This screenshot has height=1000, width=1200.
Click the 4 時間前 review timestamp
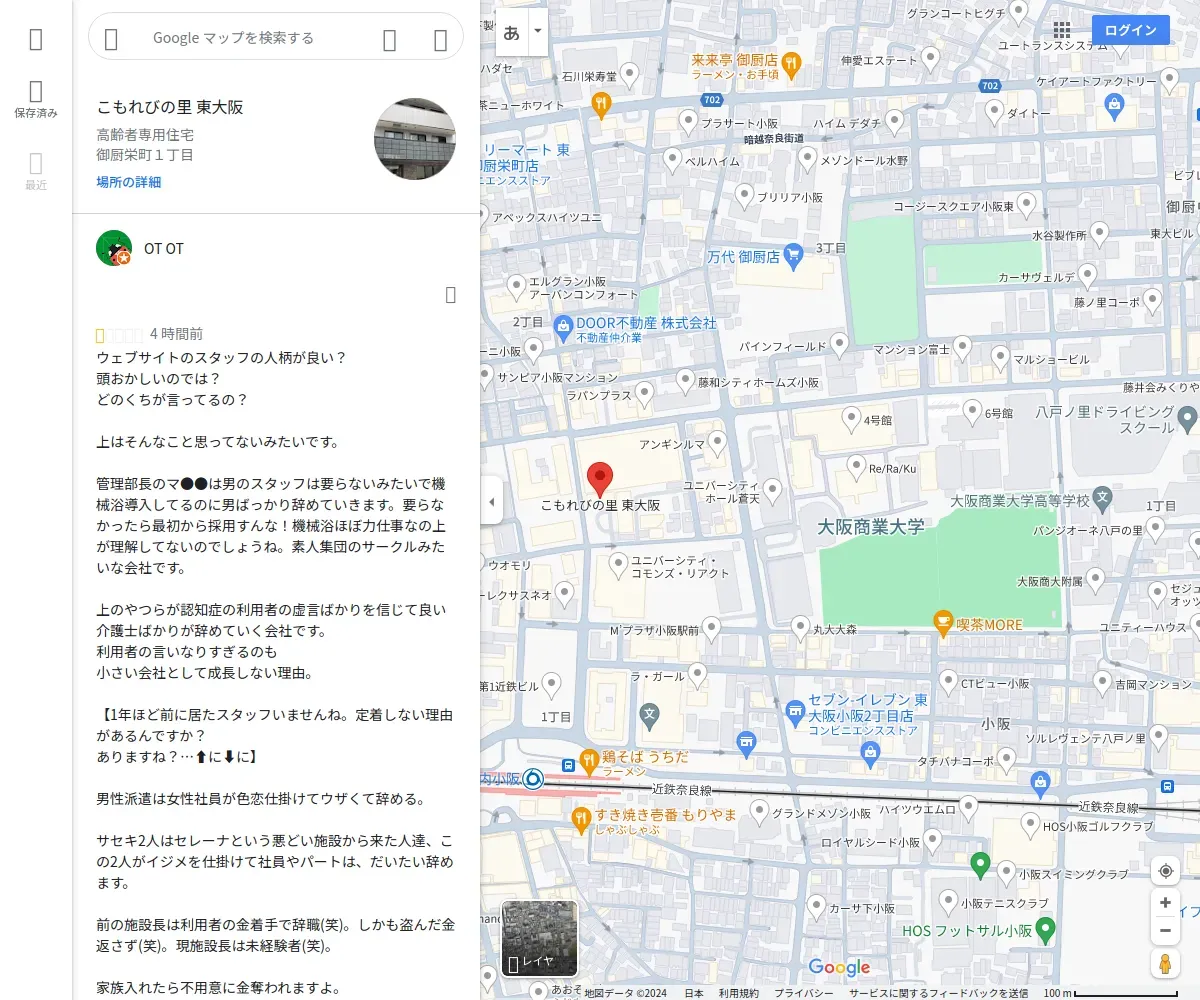point(176,334)
